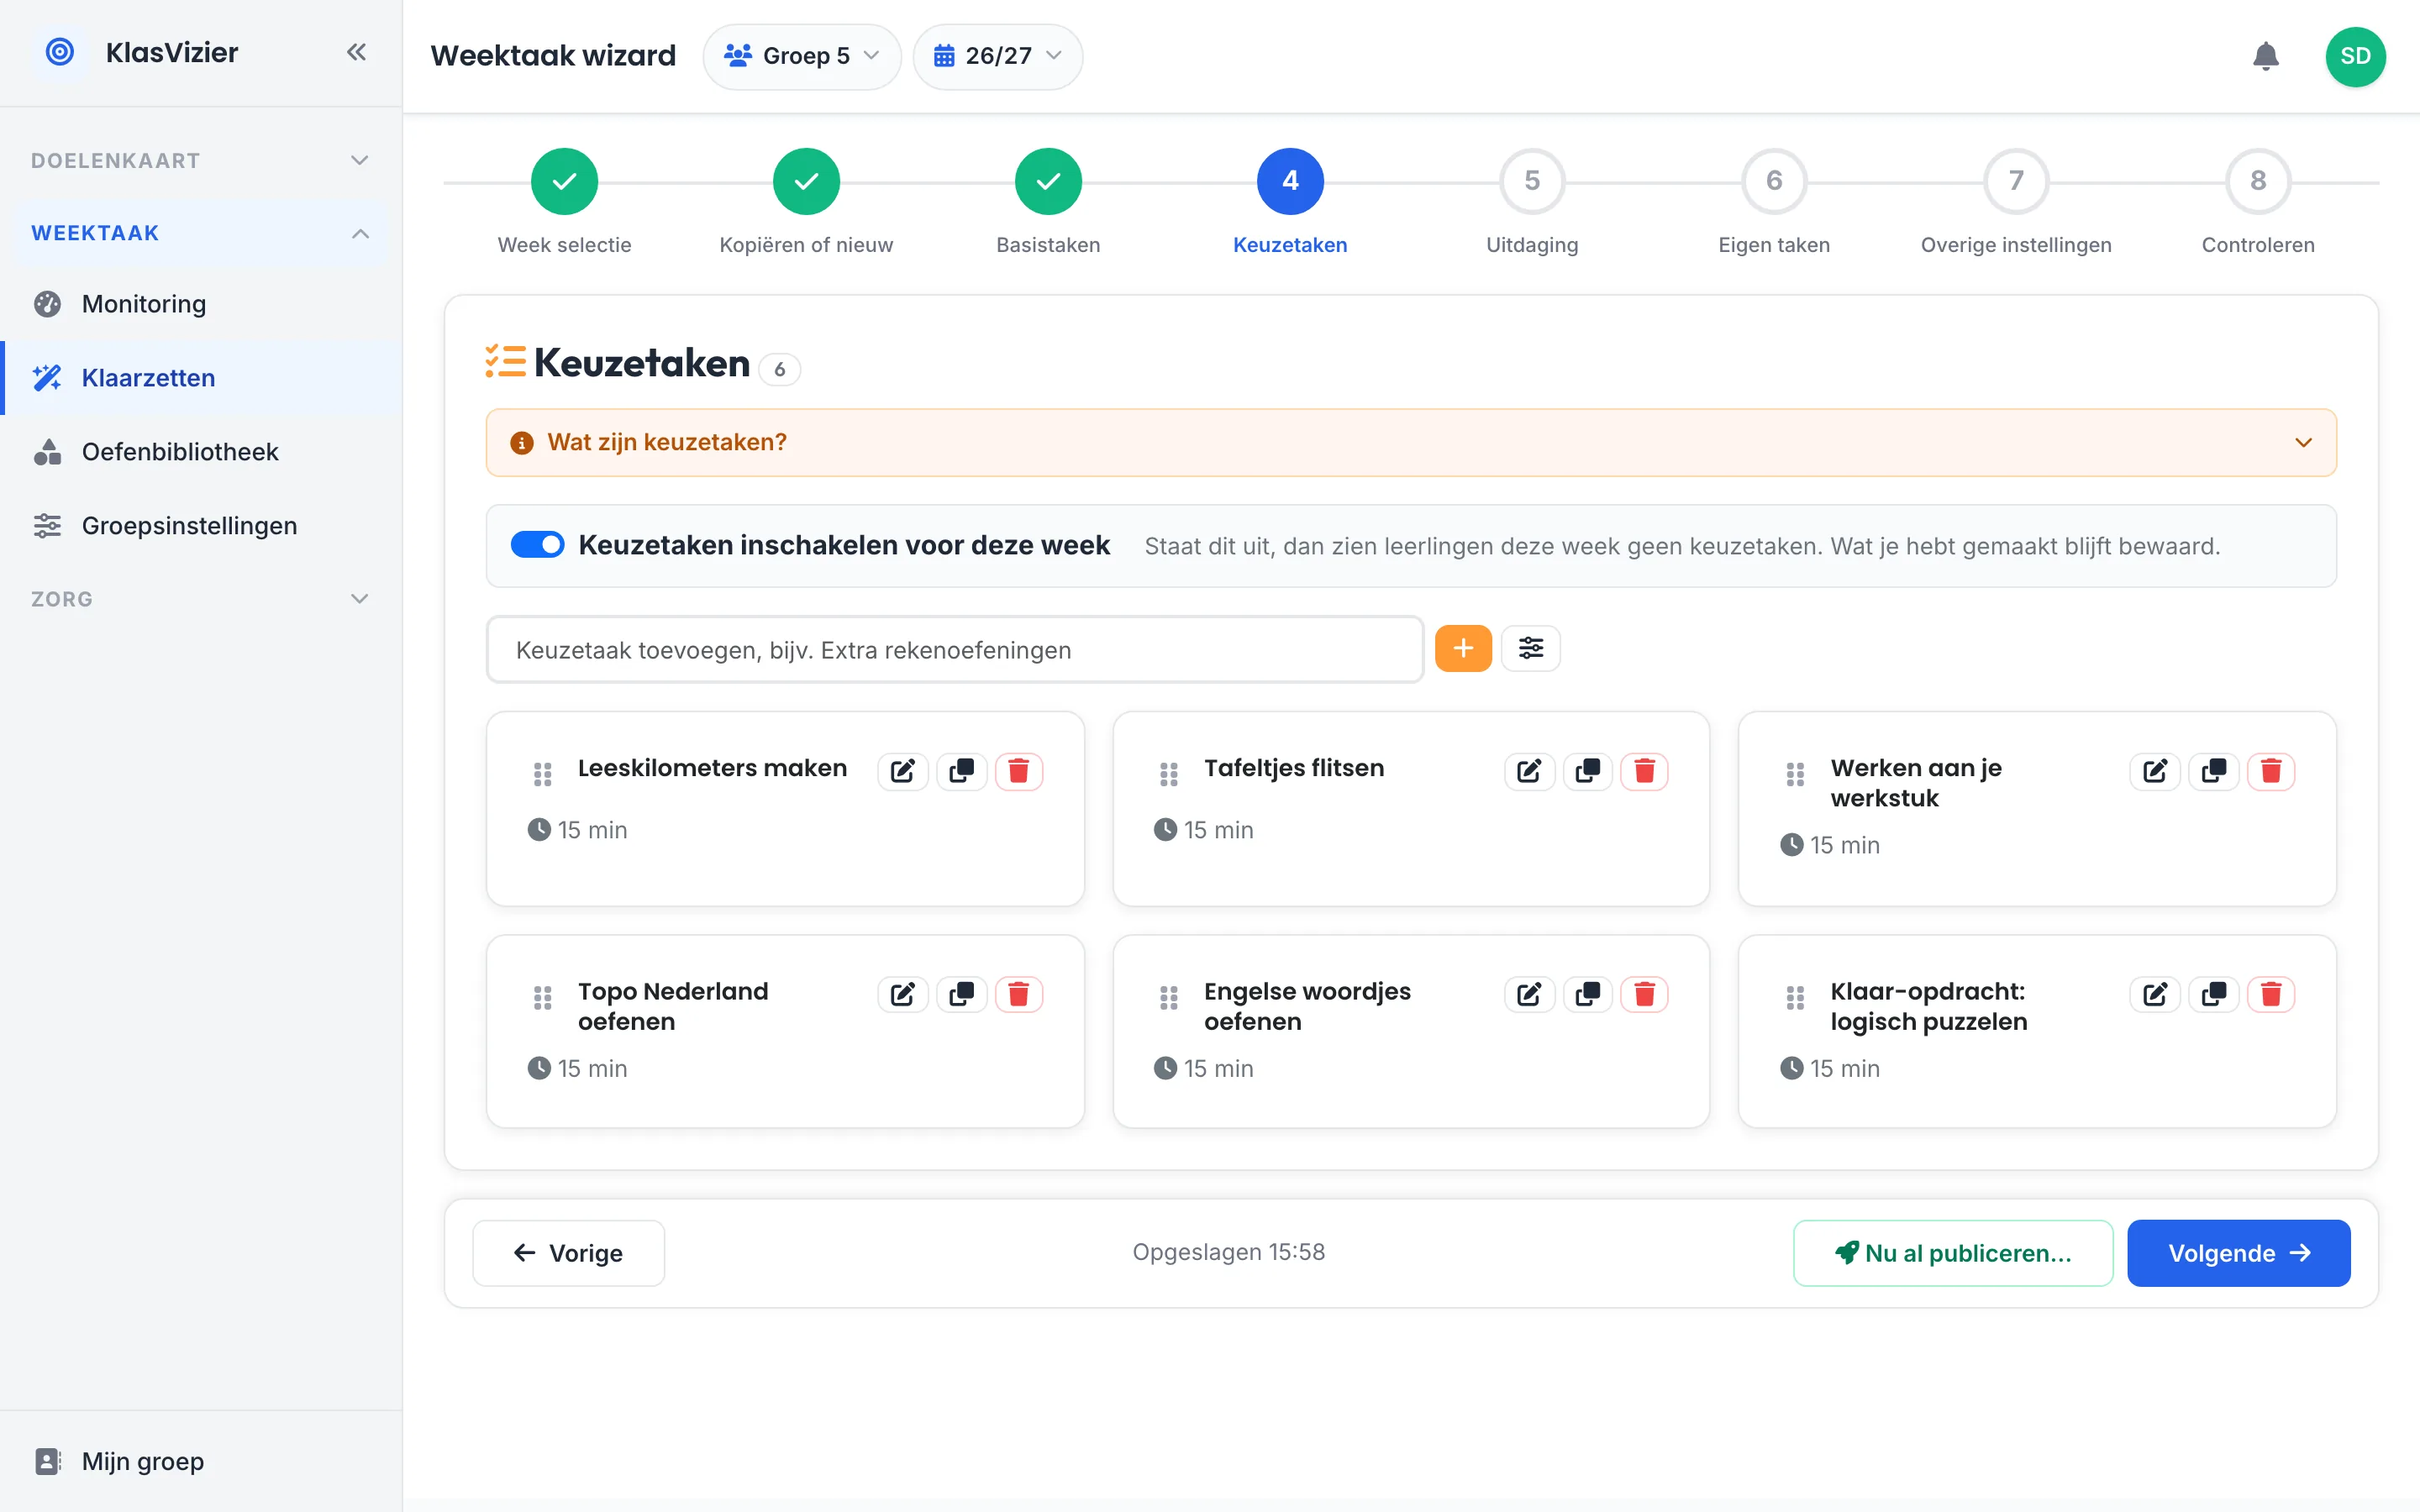Grab the Tafeltjes flitsen drag handle
The width and height of the screenshot is (2420, 1512).
pos(1168,774)
